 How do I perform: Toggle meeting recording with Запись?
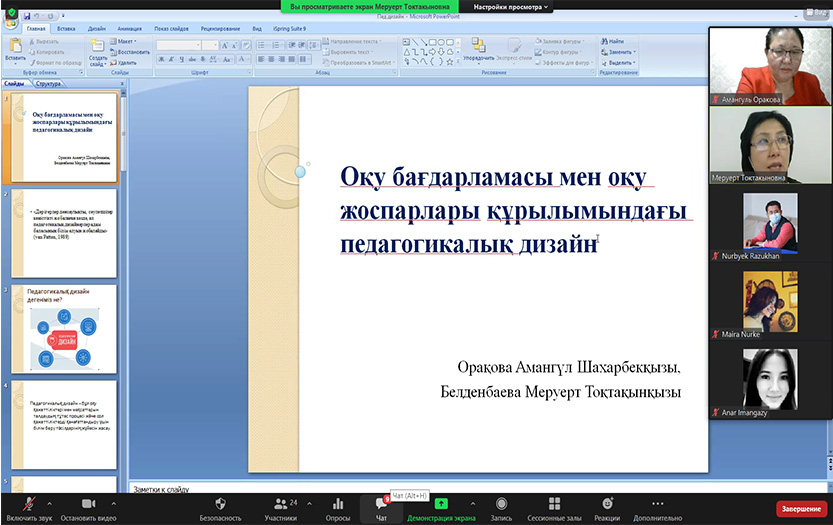click(x=501, y=504)
